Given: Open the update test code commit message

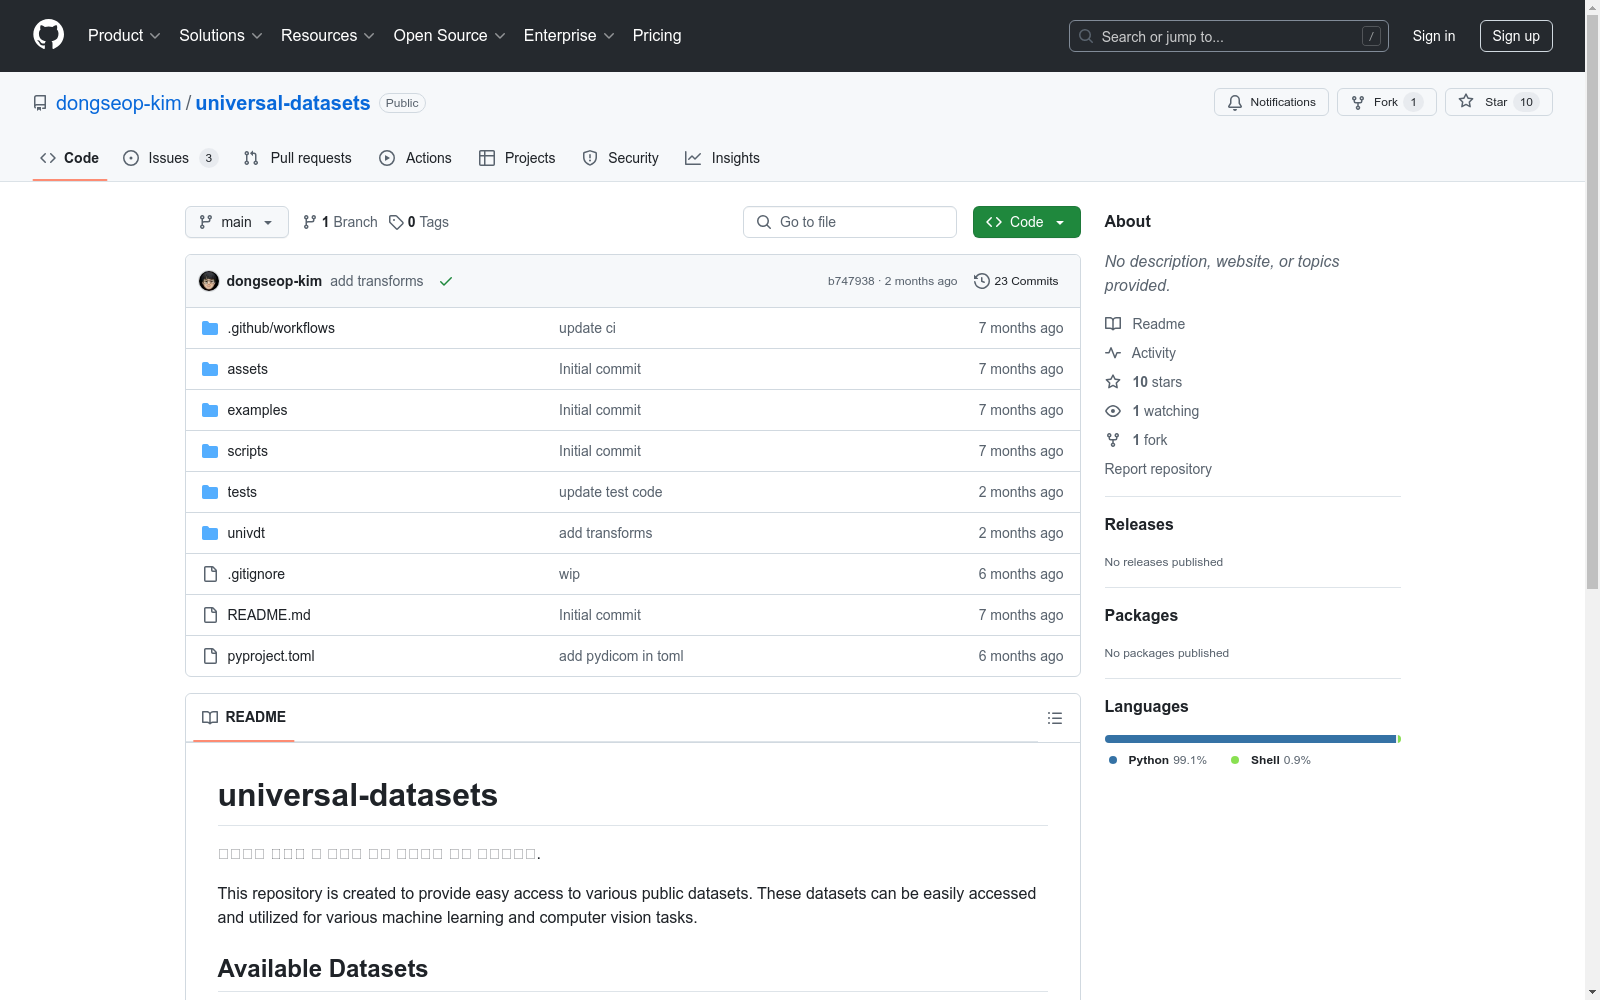Looking at the screenshot, I should (x=610, y=492).
